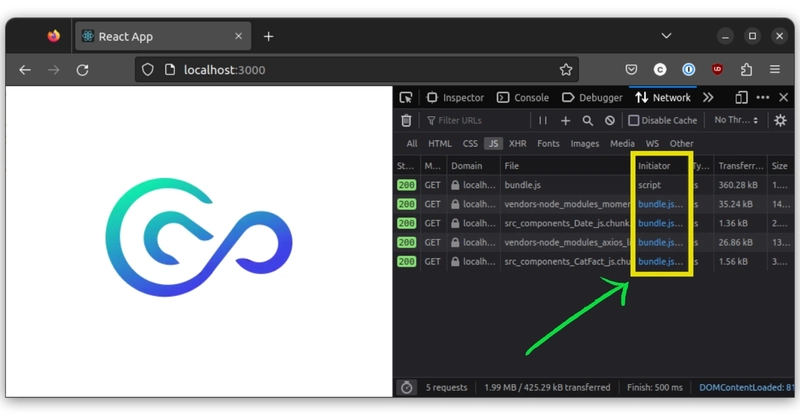The height and width of the screenshot is (420, 800).
Task: Open Network settings gear icon
Action: (x=780, y=121)
